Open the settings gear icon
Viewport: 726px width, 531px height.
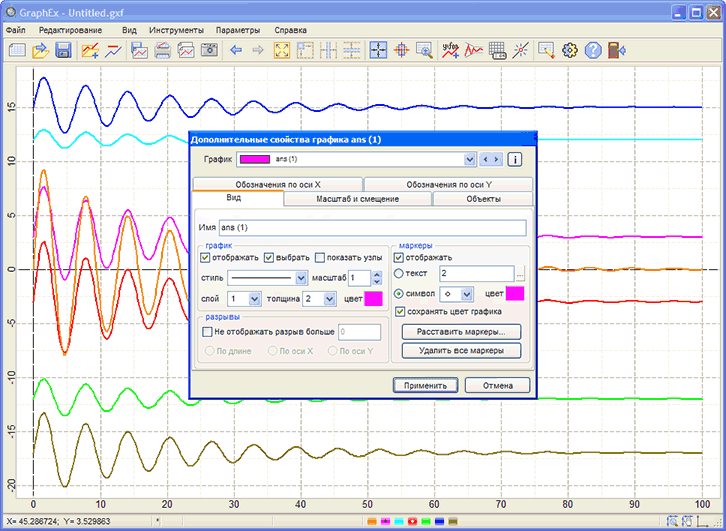570,50
